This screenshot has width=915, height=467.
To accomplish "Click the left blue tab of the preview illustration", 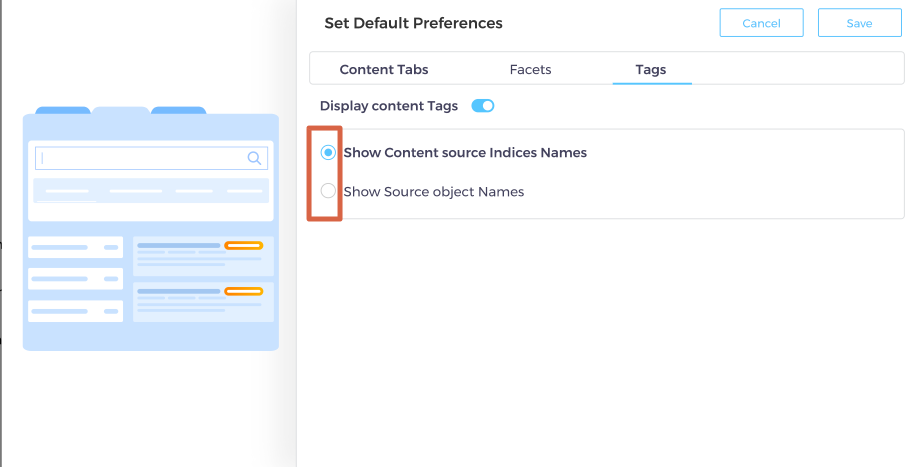I will point(62,111).
